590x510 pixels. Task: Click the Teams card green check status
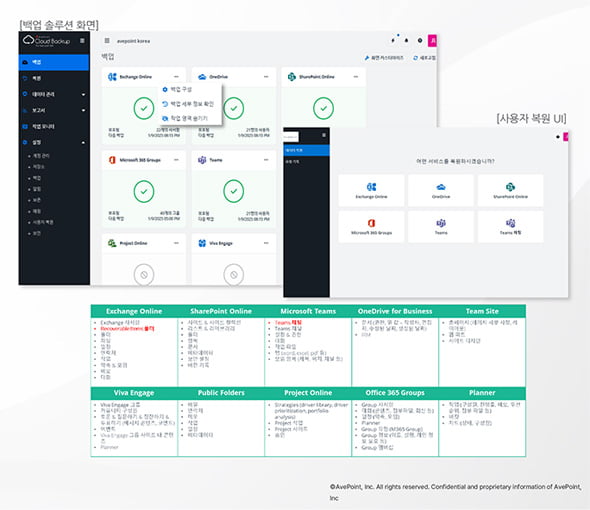[x=234, y=192]
